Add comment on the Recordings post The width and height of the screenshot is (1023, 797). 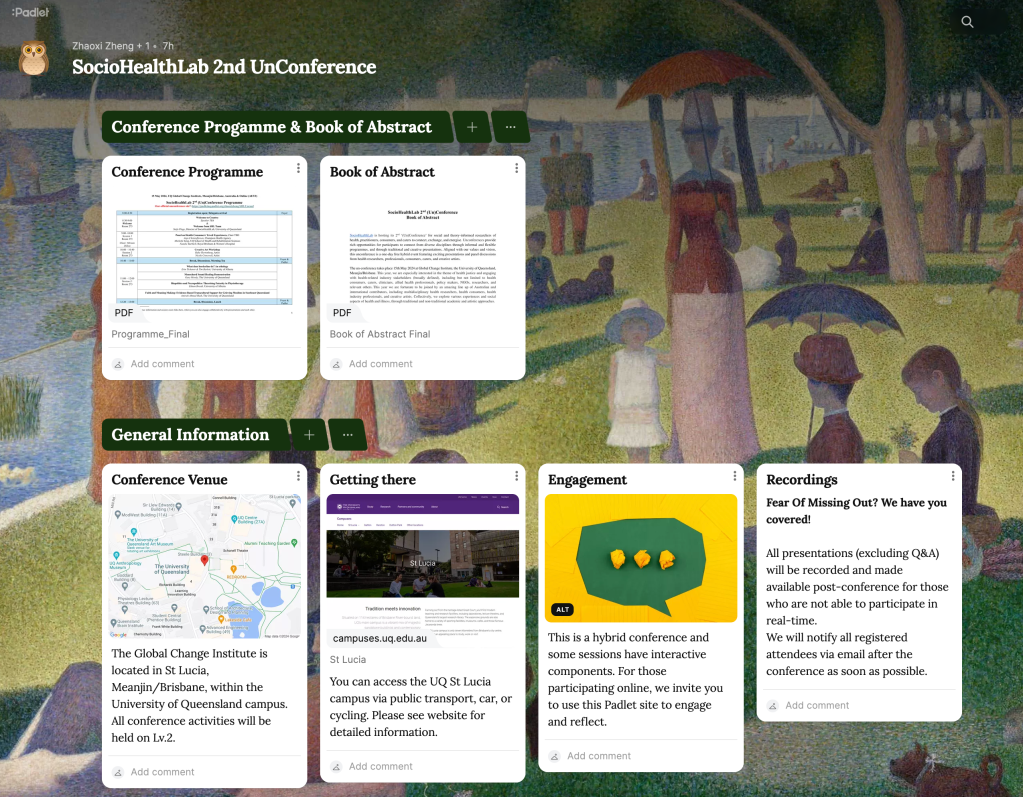817,705
